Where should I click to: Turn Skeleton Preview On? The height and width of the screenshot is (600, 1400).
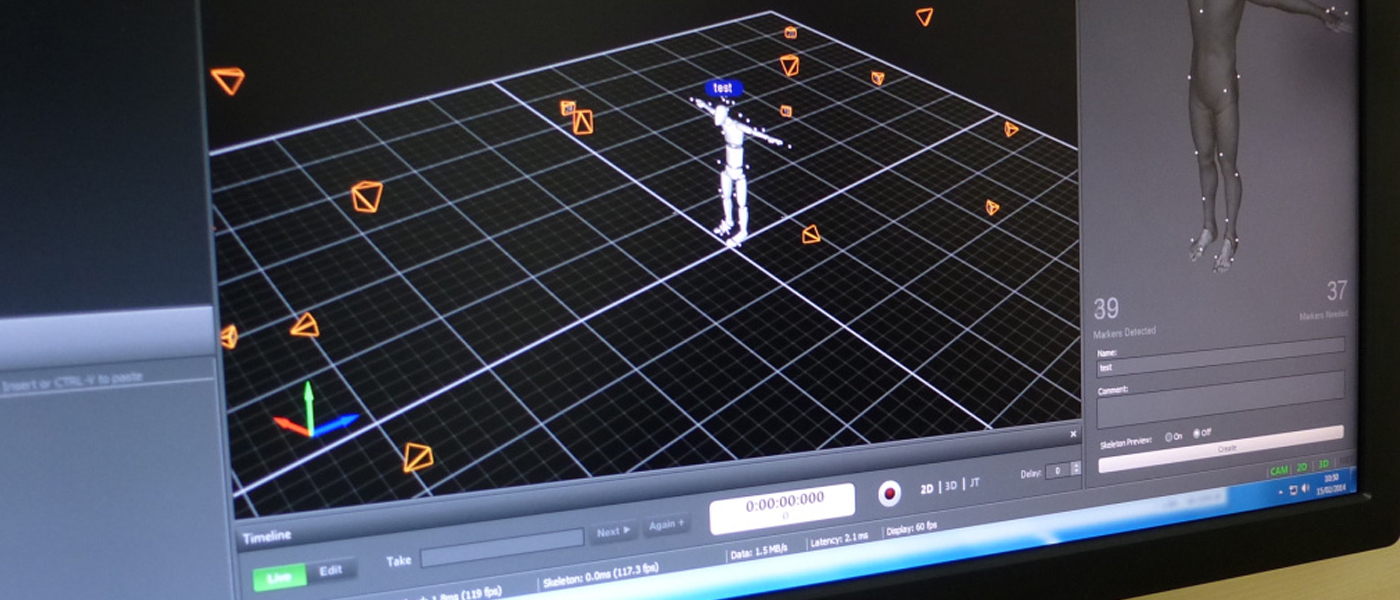pyautogui.click(x=1169, y=437)
